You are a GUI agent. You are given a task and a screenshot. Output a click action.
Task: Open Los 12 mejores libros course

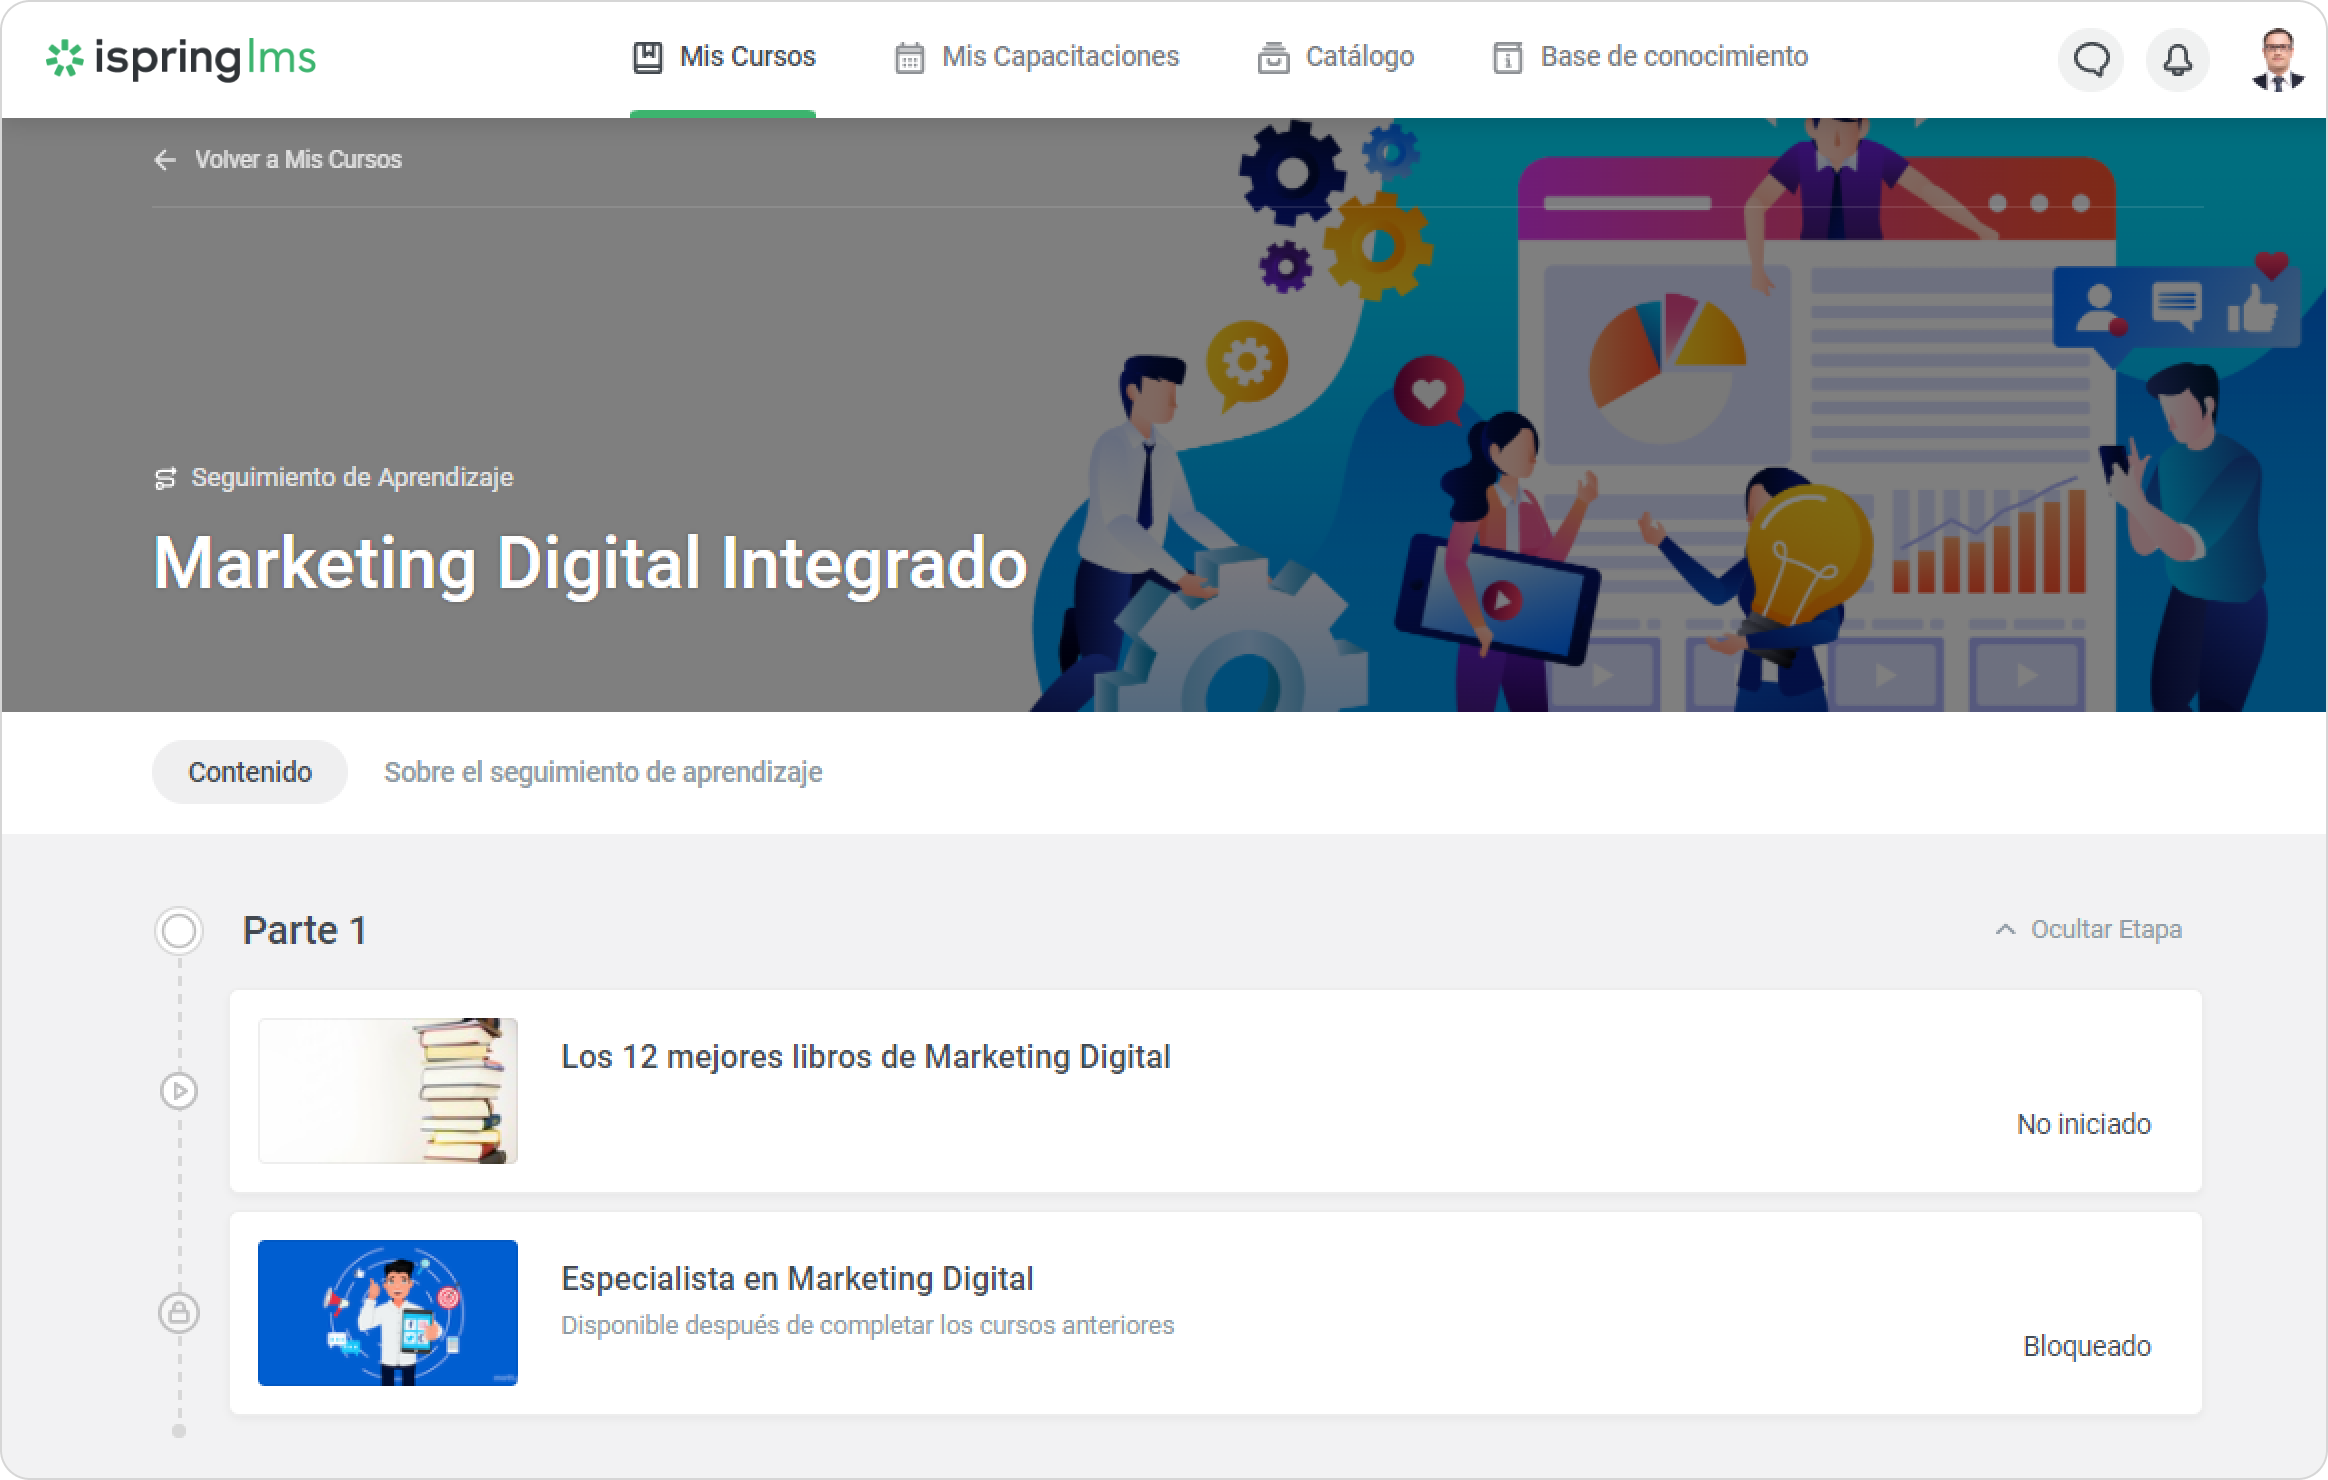(x=865, y=1057)
